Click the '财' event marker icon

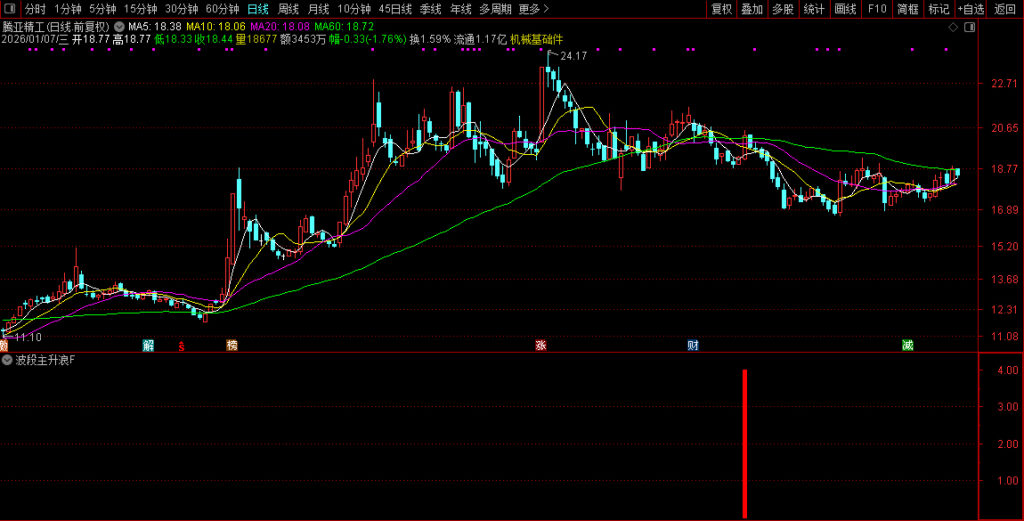pos(692,346)
